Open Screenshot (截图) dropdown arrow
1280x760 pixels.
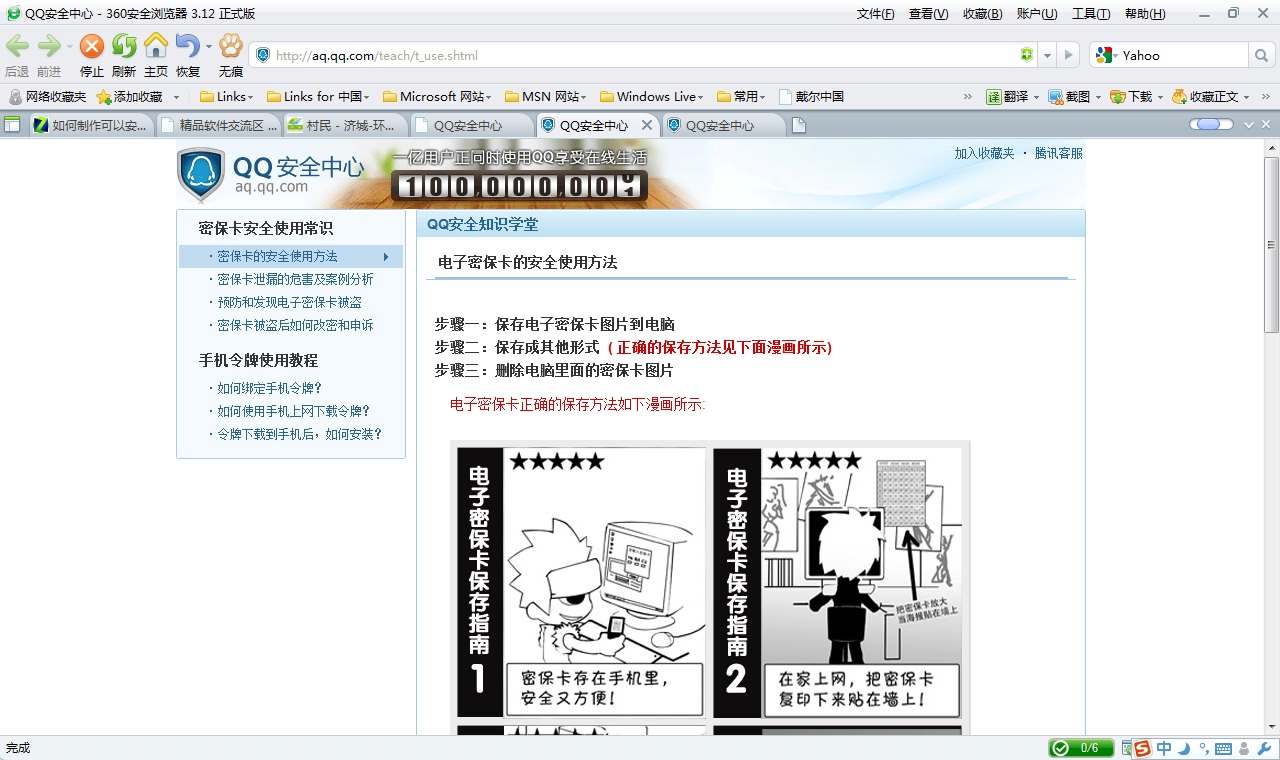point(1098,97)
